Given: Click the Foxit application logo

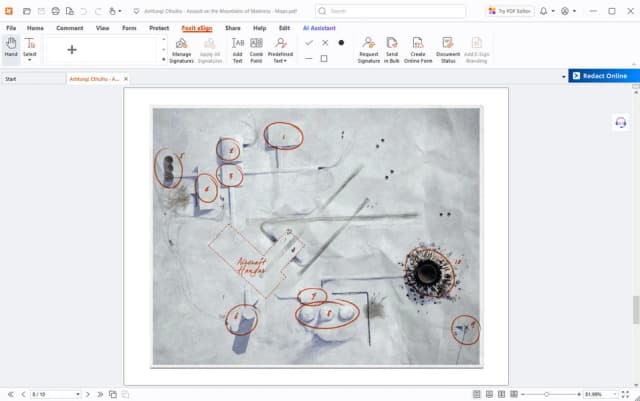Looking at the screenshot, I should click(9, 11).
